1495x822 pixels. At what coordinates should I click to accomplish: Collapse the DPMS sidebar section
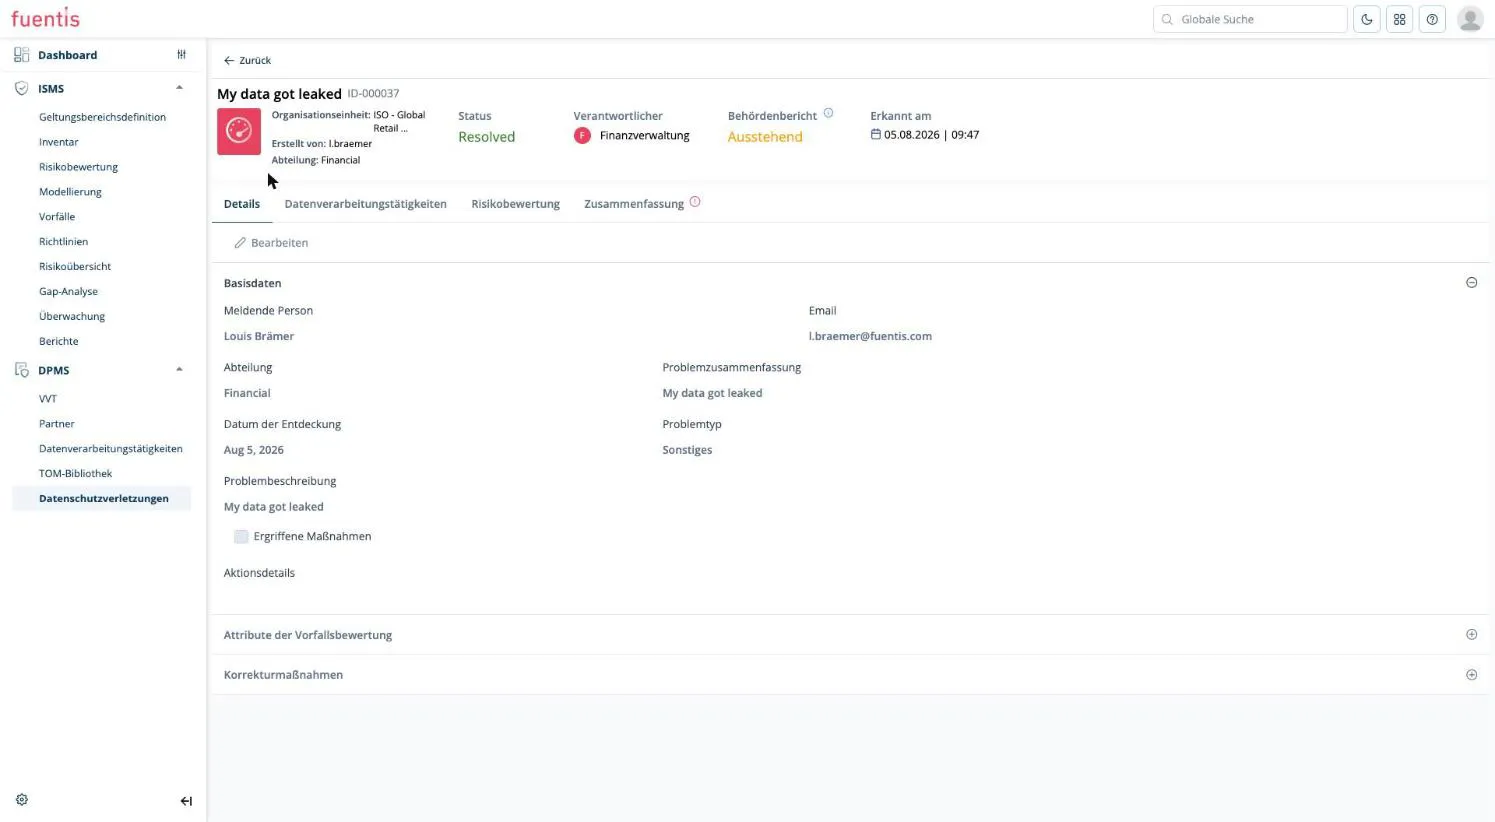pyautogui.click(x=180, y=370)
